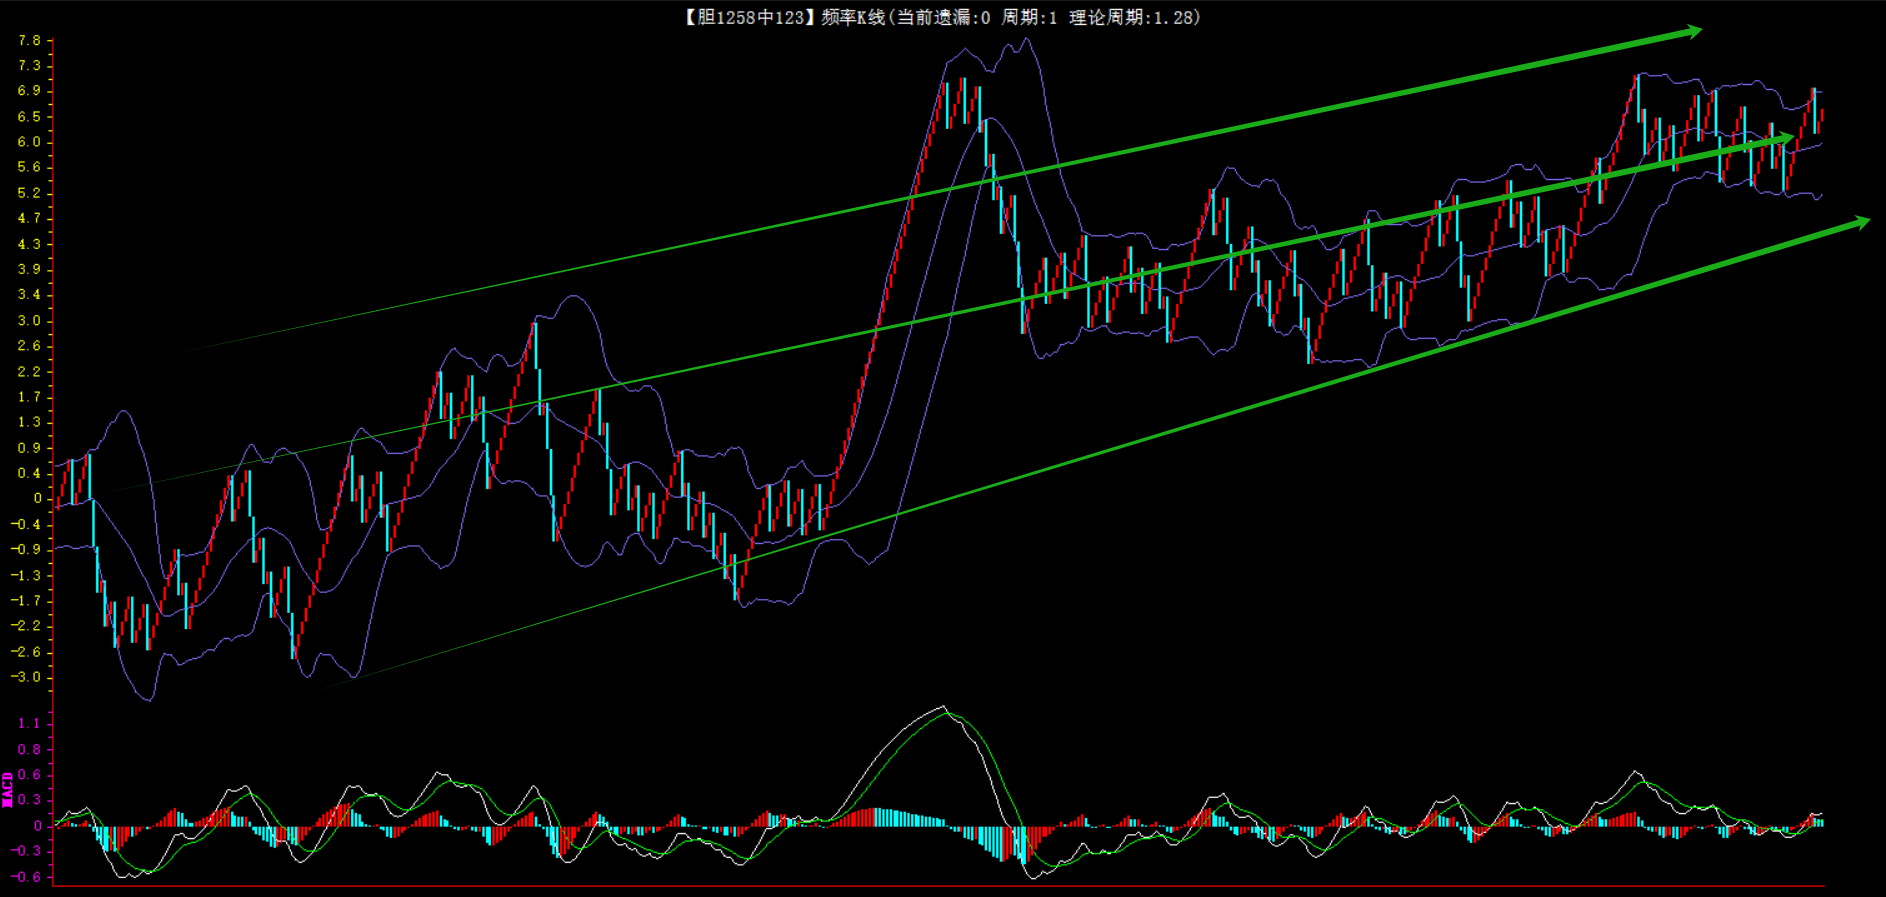The width and height of the screenshot is (1886, 897).
Task: Click the 1.1 label on MACD axis
Action: [29, 723]
